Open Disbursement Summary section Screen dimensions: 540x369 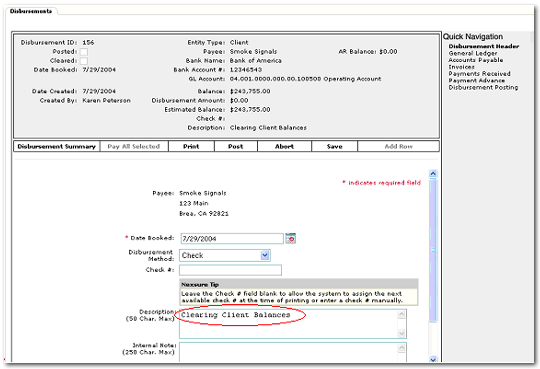[56, 146]
